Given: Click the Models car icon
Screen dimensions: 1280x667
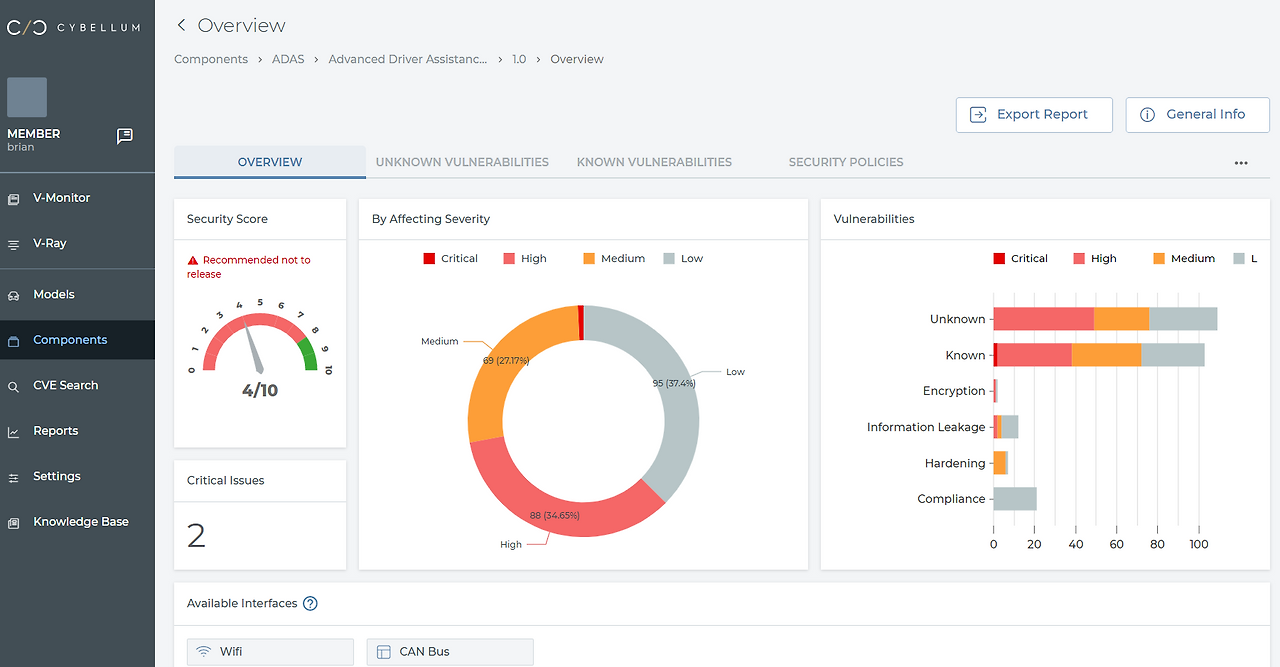Looking at the screenshot, I should tap(13, 296).
